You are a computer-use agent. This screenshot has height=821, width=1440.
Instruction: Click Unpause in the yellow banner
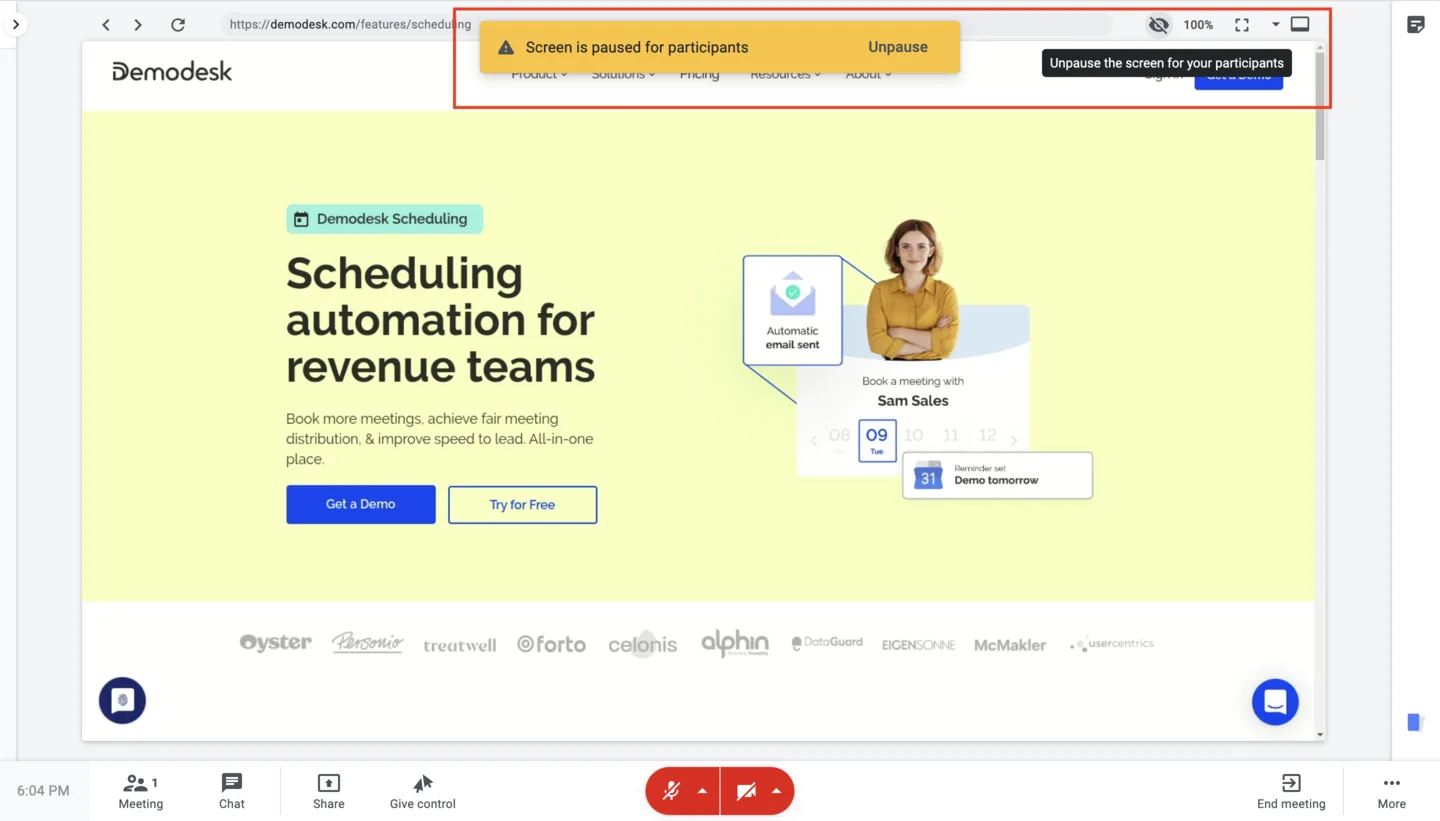click(x=898, y=47)
